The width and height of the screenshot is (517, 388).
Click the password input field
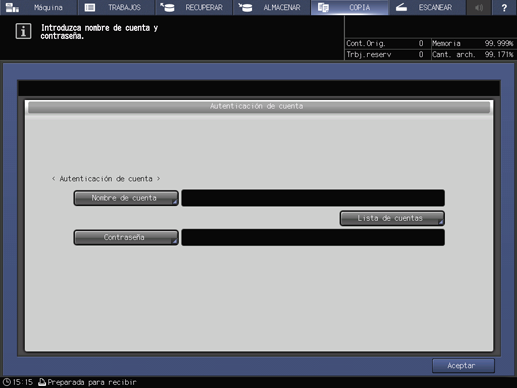[313, 237]
